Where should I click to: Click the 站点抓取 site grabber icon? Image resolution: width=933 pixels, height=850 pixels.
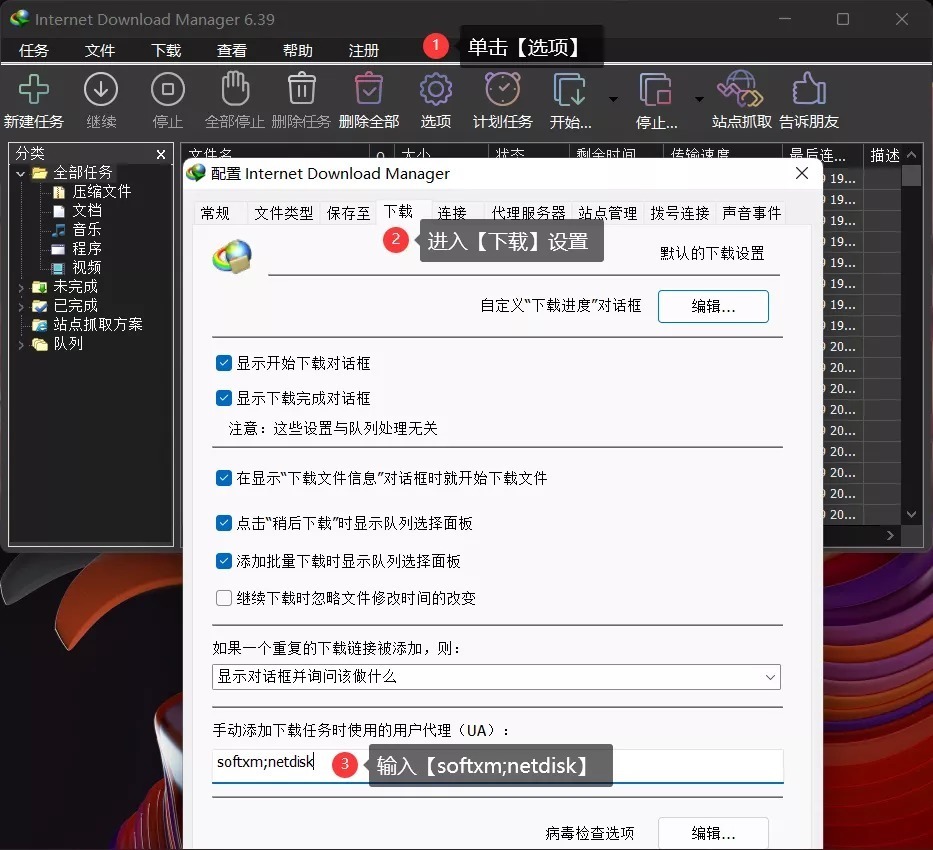(741, 90)
